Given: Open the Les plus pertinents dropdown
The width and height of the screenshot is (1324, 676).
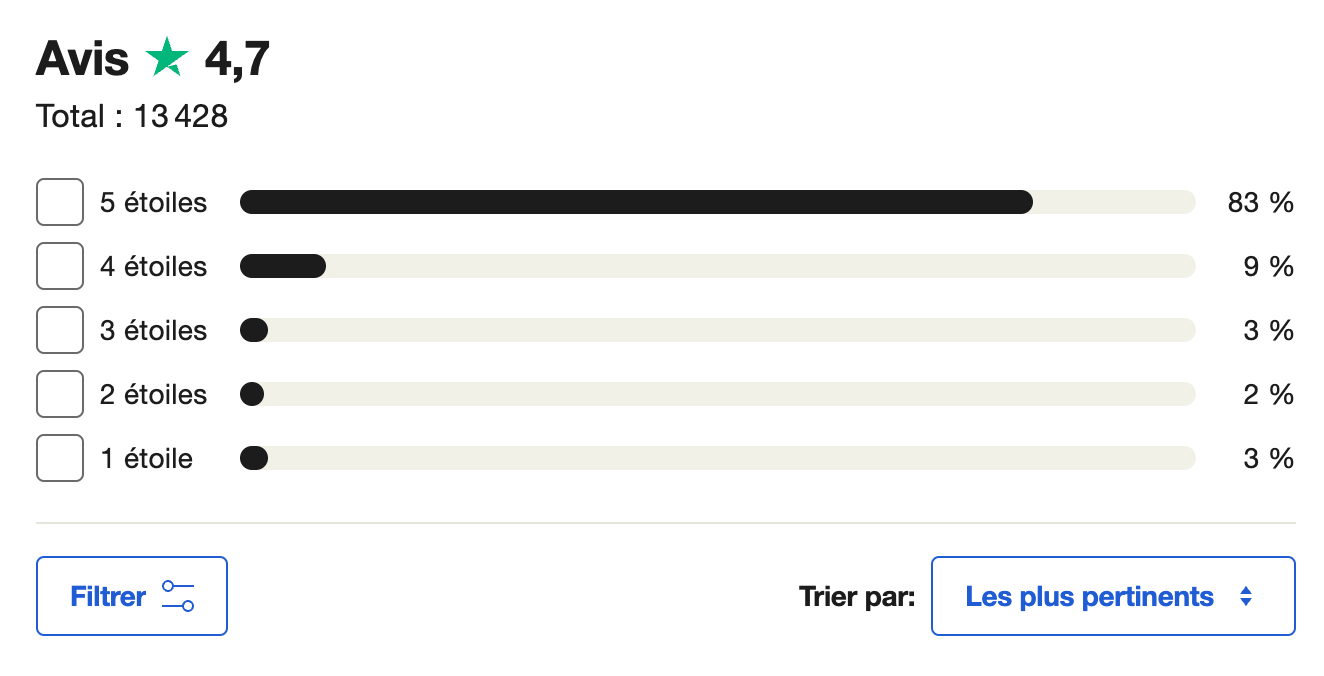Looking at the screenshot, I should (1113, 596).
